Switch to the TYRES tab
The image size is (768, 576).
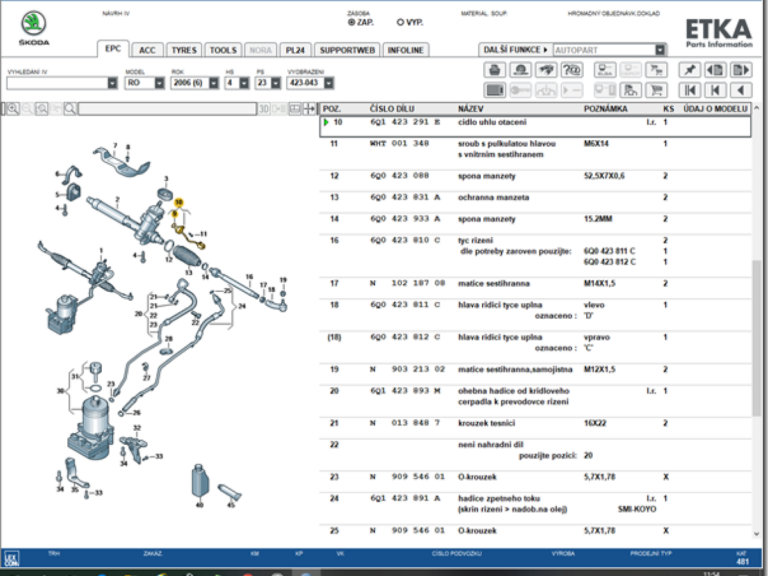pos(183,49)
